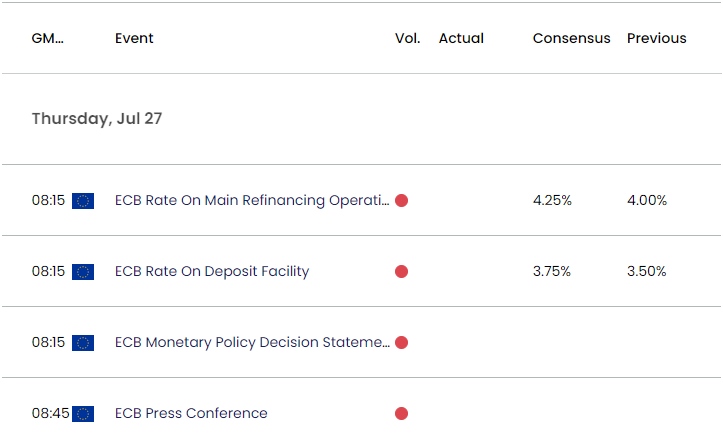Open ECB Rate On Main Refinancing Operations event

pos(252,201)
